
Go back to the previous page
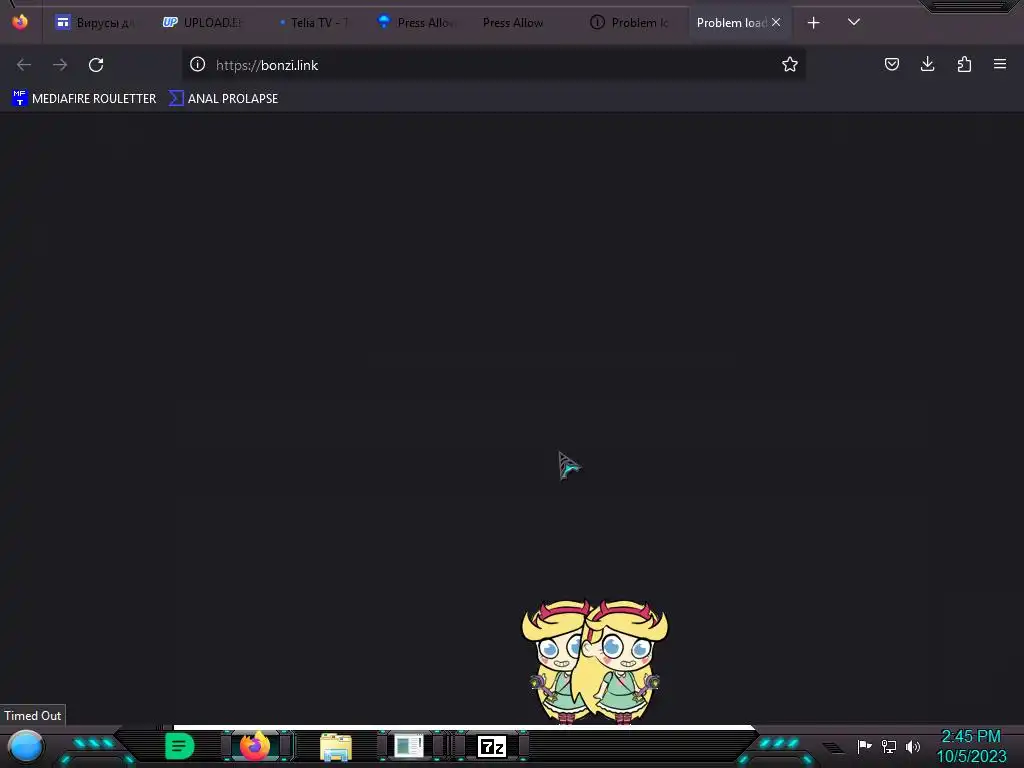click(x=24, y=65)
